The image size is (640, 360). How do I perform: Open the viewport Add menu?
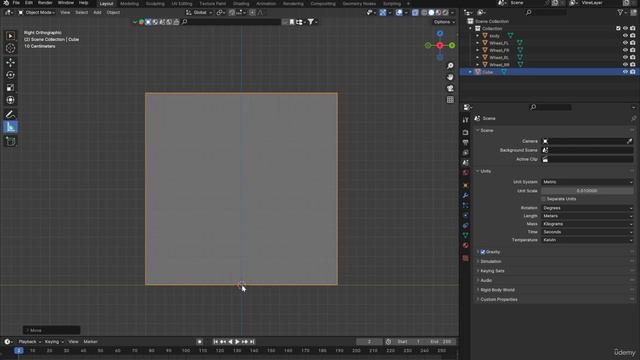click(97, 13)
